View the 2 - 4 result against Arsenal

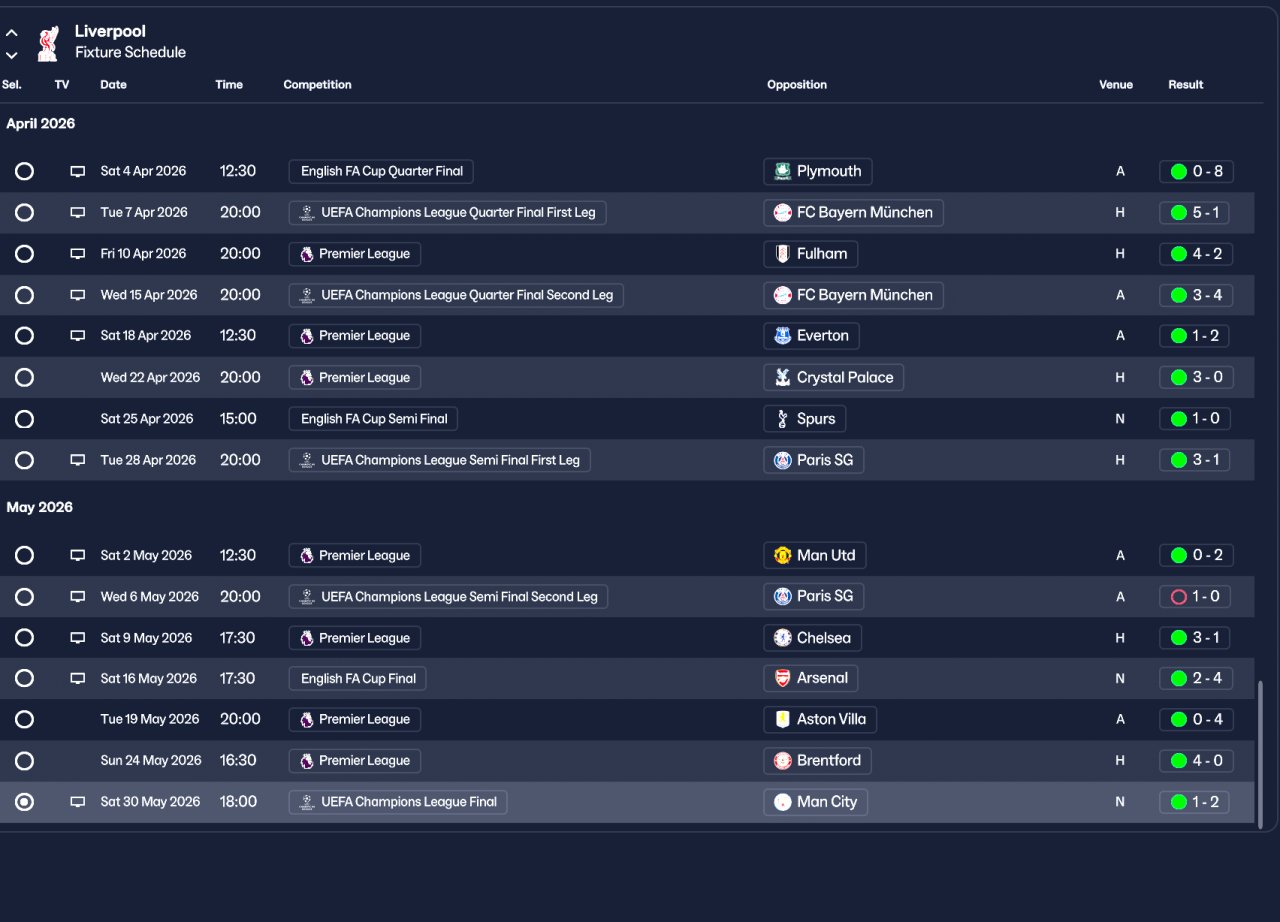[x=1196, y=678]
